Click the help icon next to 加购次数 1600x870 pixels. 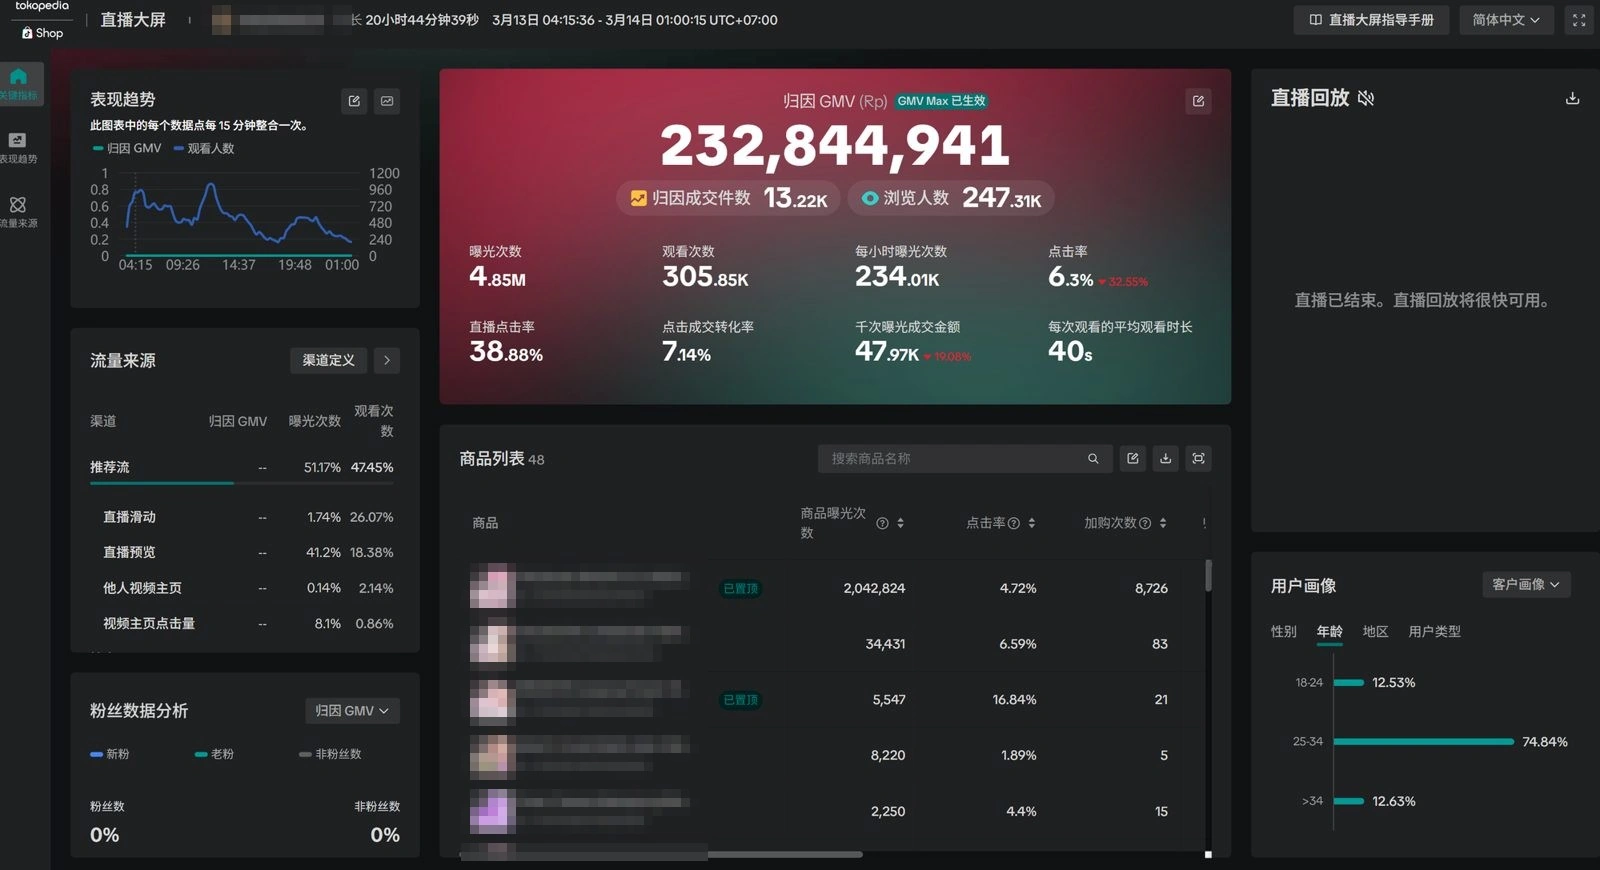coord(1145,523)
